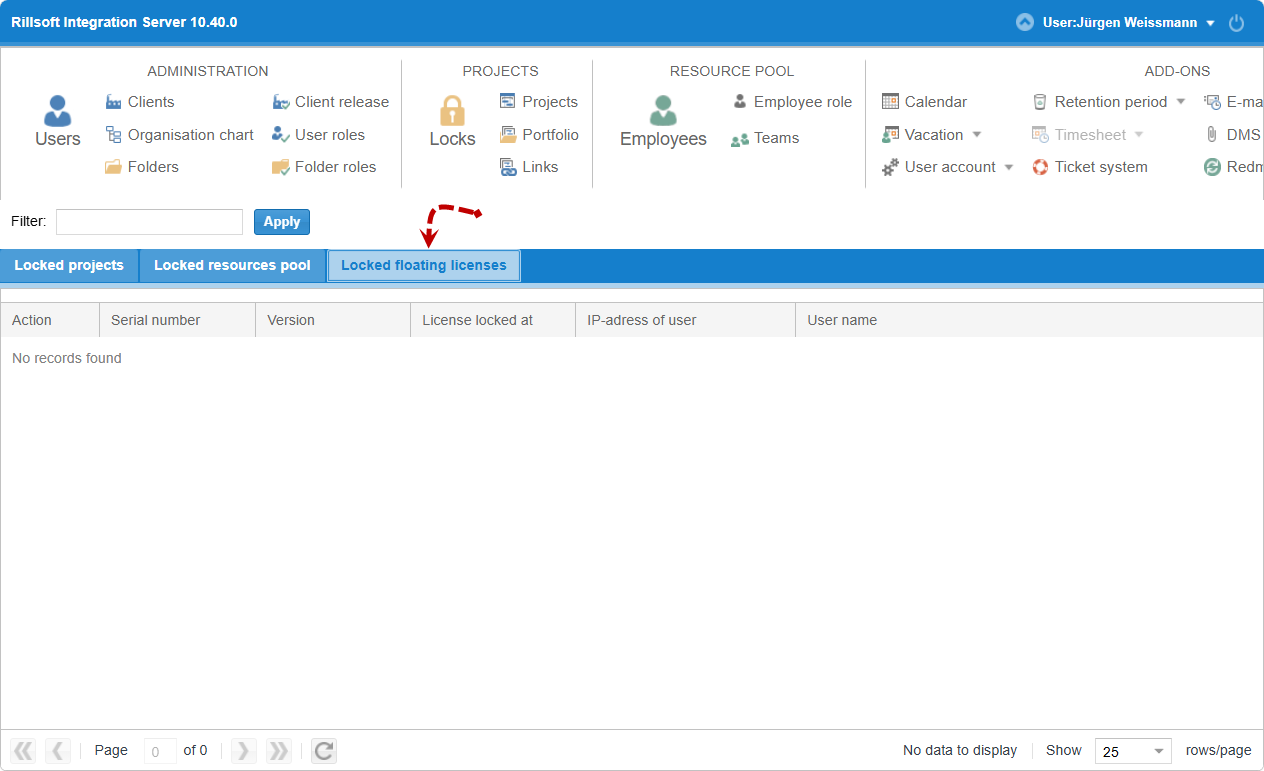Viewport: 1264px width, 771px height.
Task: Open Projects icon in Projects group
Action: tap(508, 102)
